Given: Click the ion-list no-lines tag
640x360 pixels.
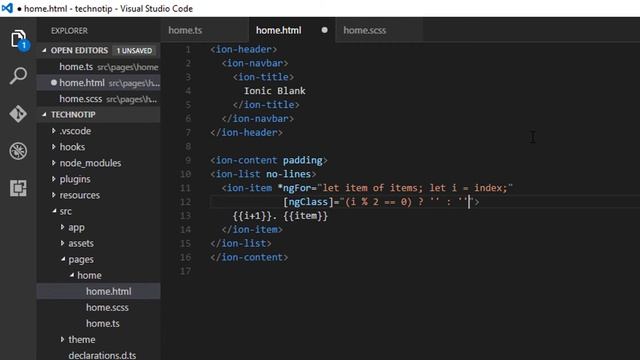Looking at the screenshot, I should [x=263, y=174].
